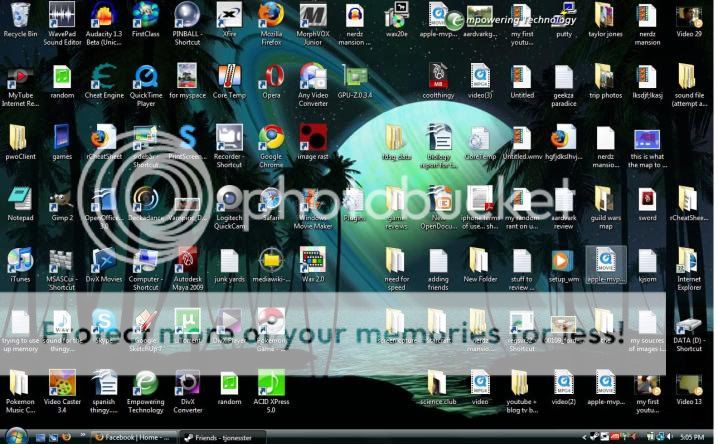Select the Google Chrome desktop icon
718x444 pixels.
[x=271, y=138]
